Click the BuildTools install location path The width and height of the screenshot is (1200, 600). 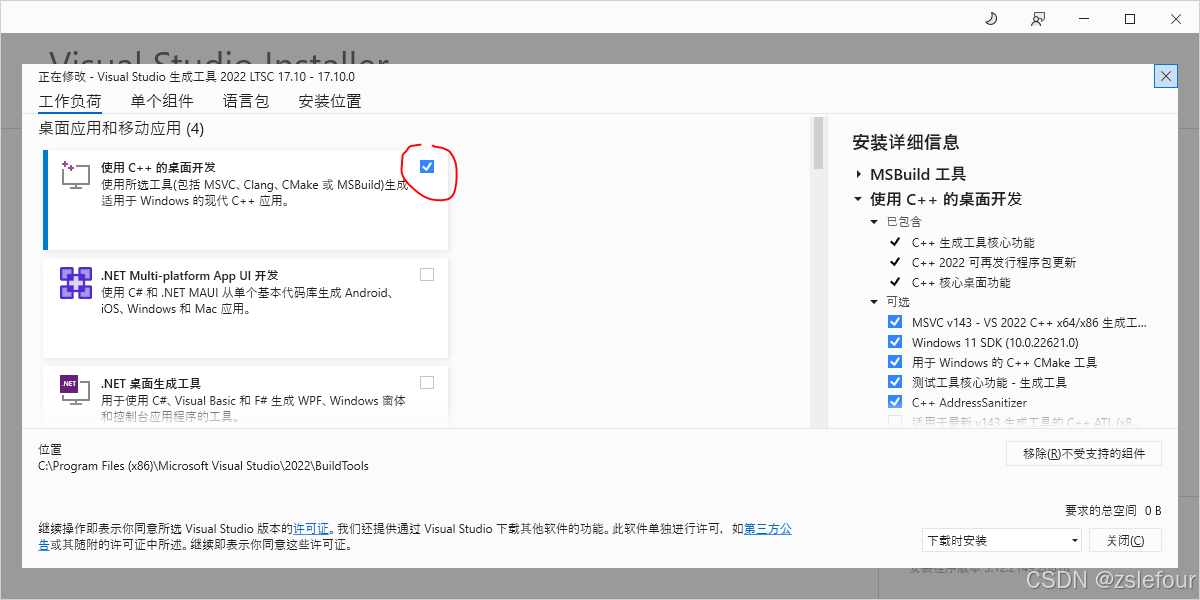coord(203,466)
